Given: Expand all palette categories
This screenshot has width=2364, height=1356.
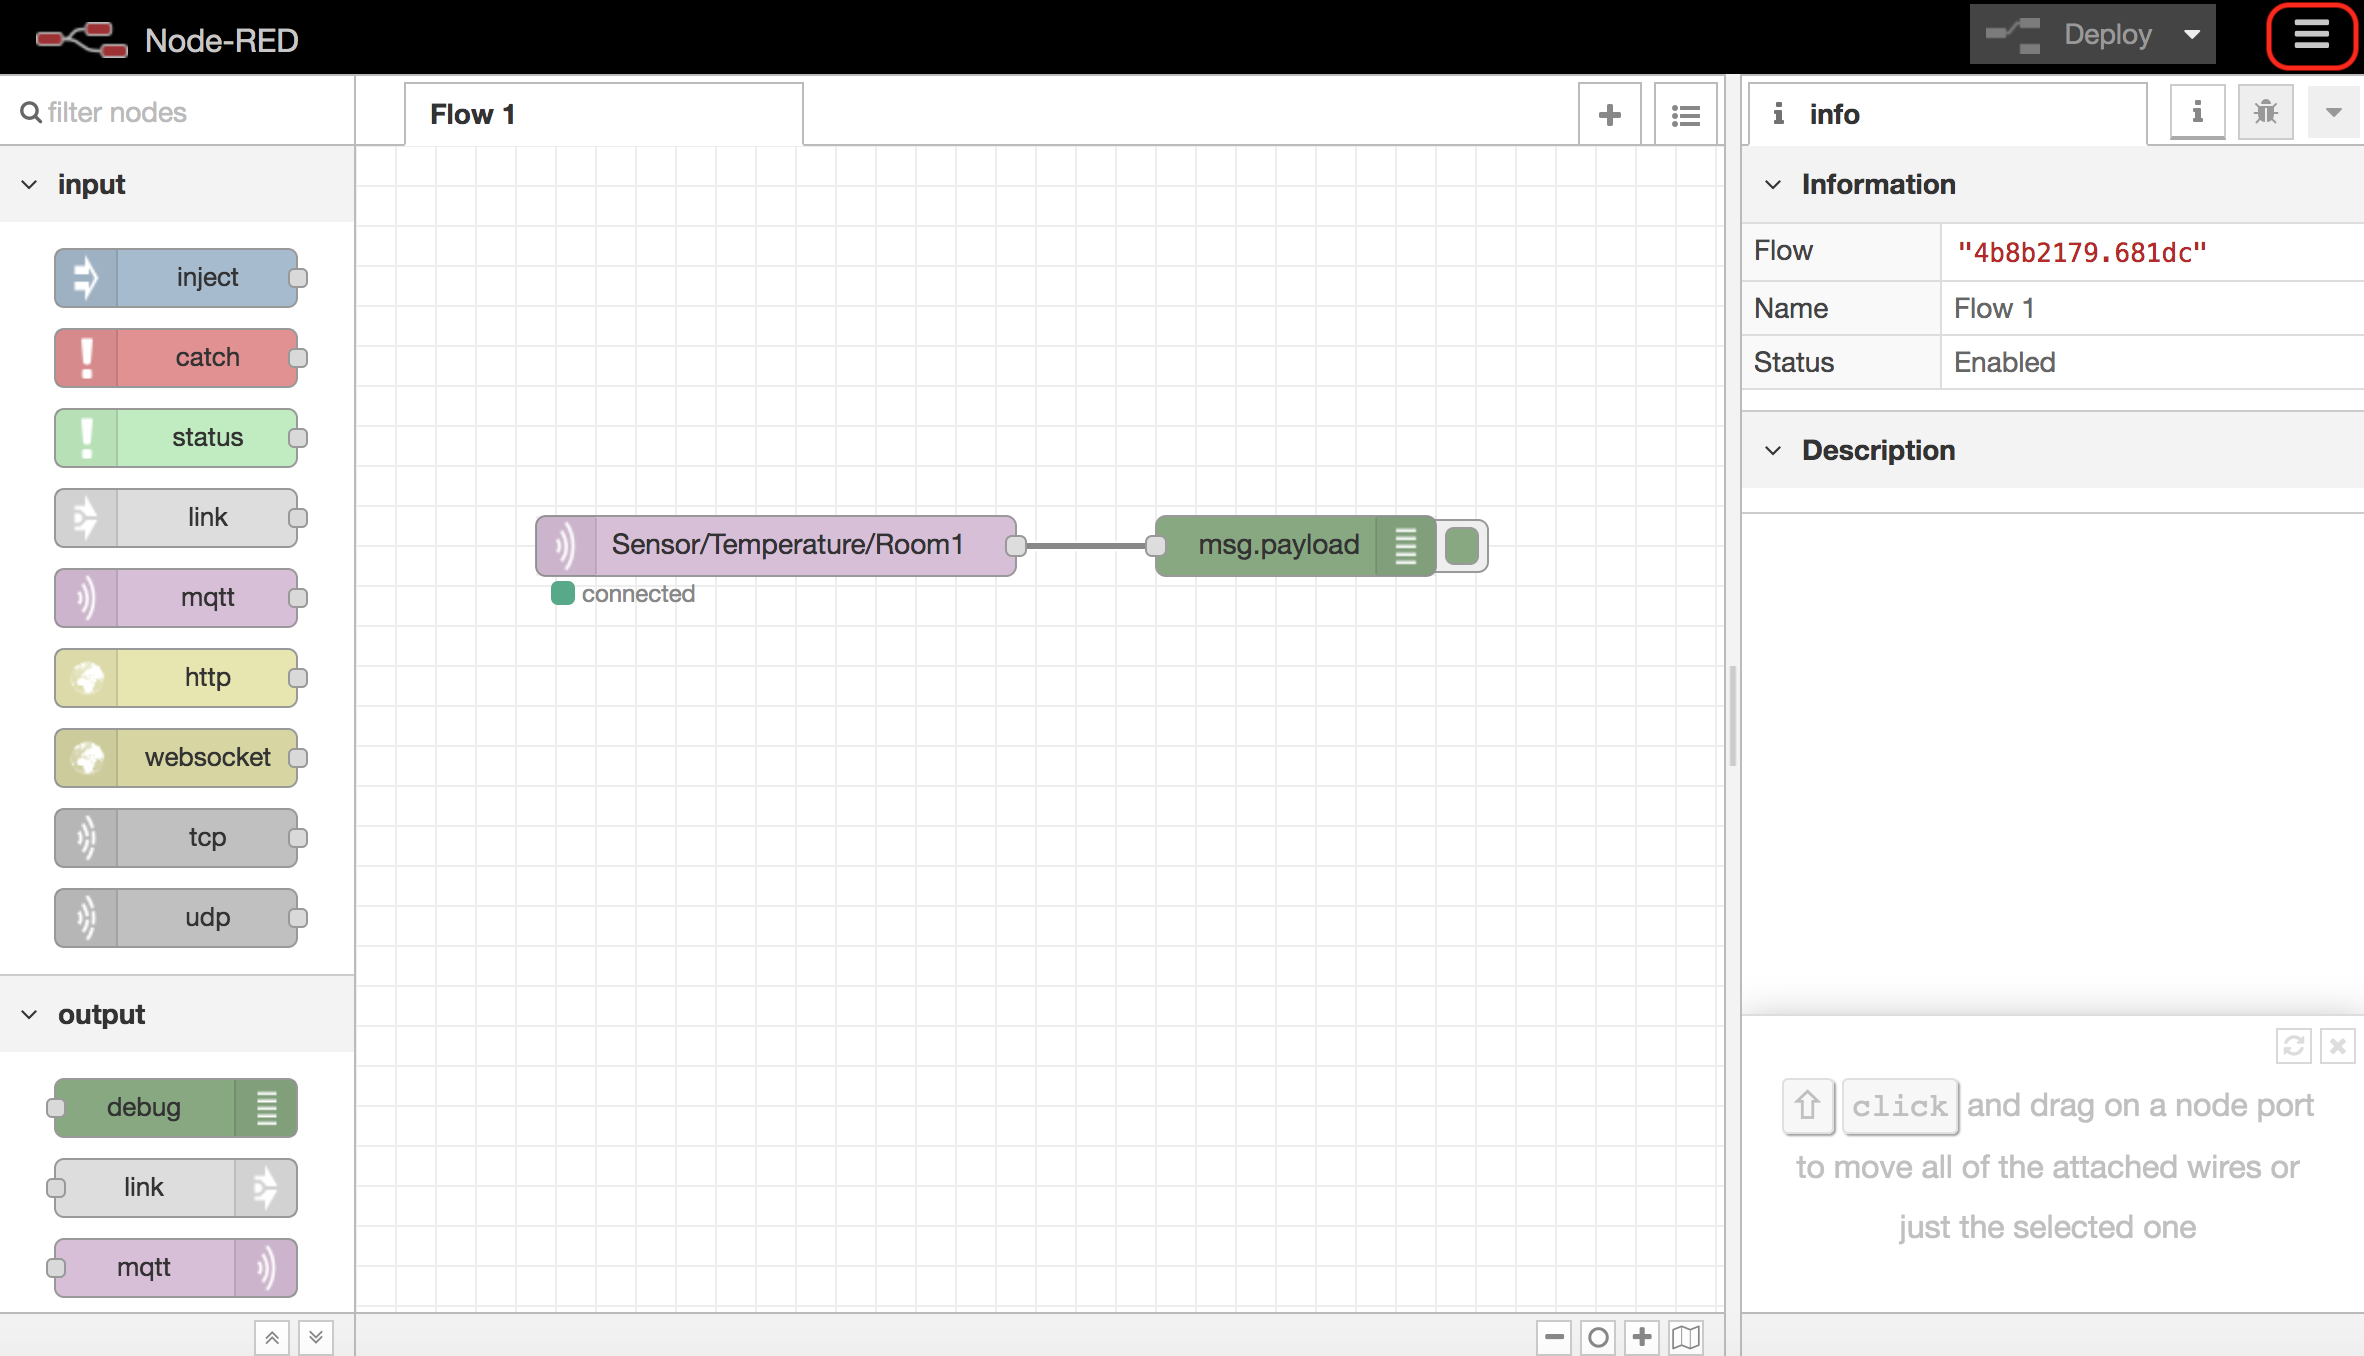Looking at the screenshot, I should [316, 1337].
